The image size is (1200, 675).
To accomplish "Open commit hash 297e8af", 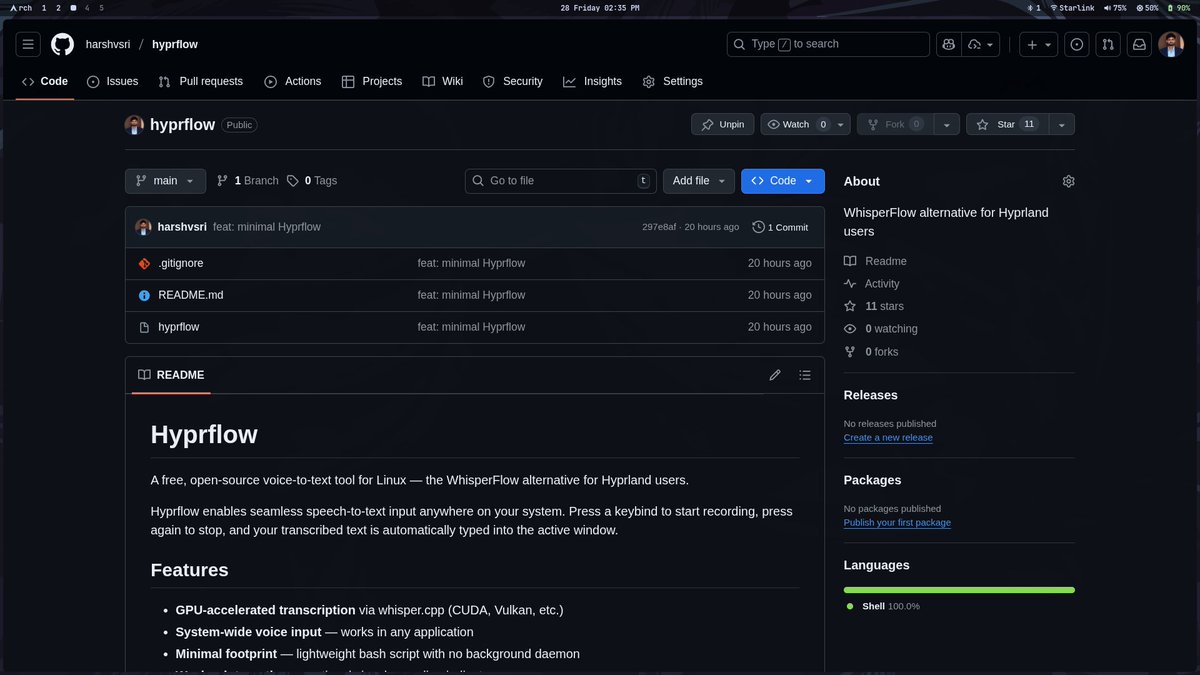I will pyautogui.click(x=659, y=227).
